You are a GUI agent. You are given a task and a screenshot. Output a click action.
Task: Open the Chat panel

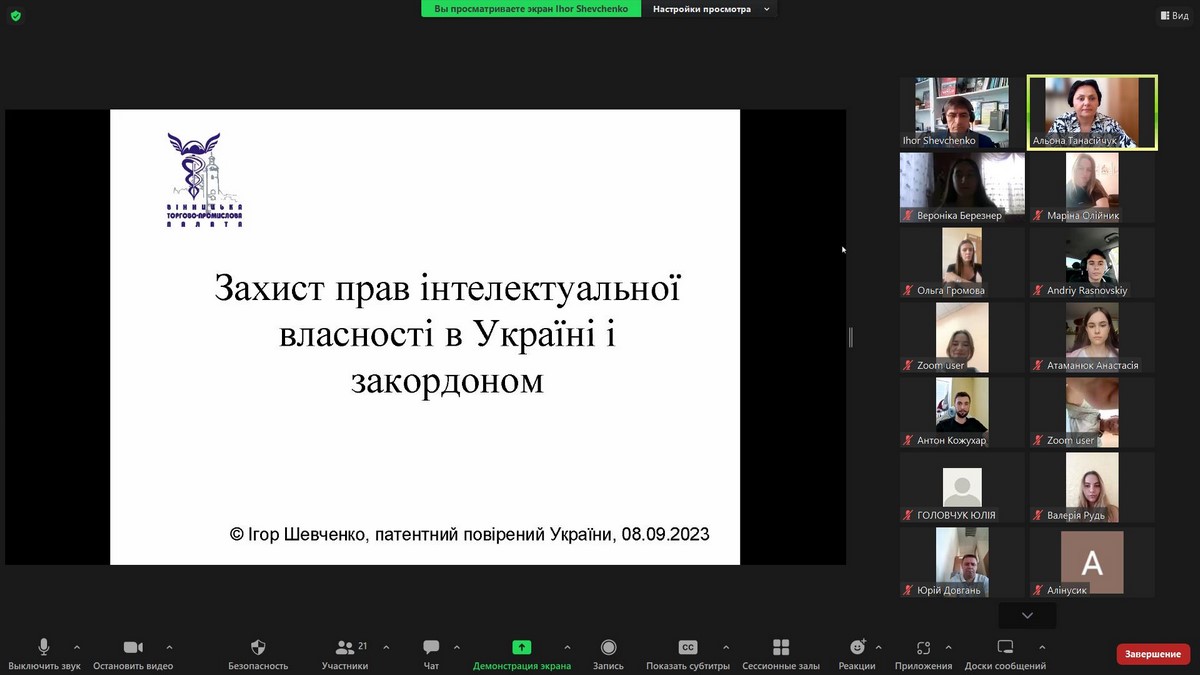coord(431,648)
